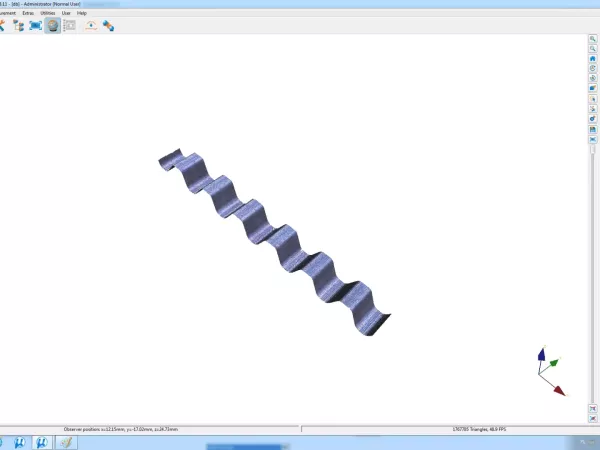600x450 pixels.
Task: Click the save floppy disk icon in right toolbar
Action: [x=592, y=129]
